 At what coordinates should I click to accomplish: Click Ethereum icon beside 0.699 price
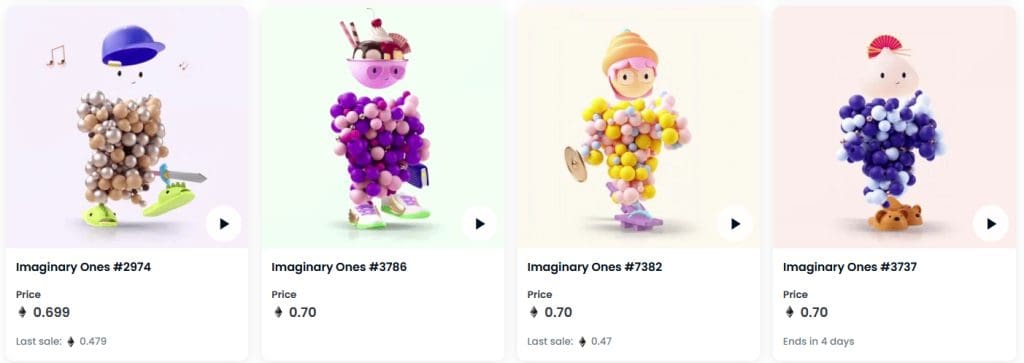click(x=22, y=312)
